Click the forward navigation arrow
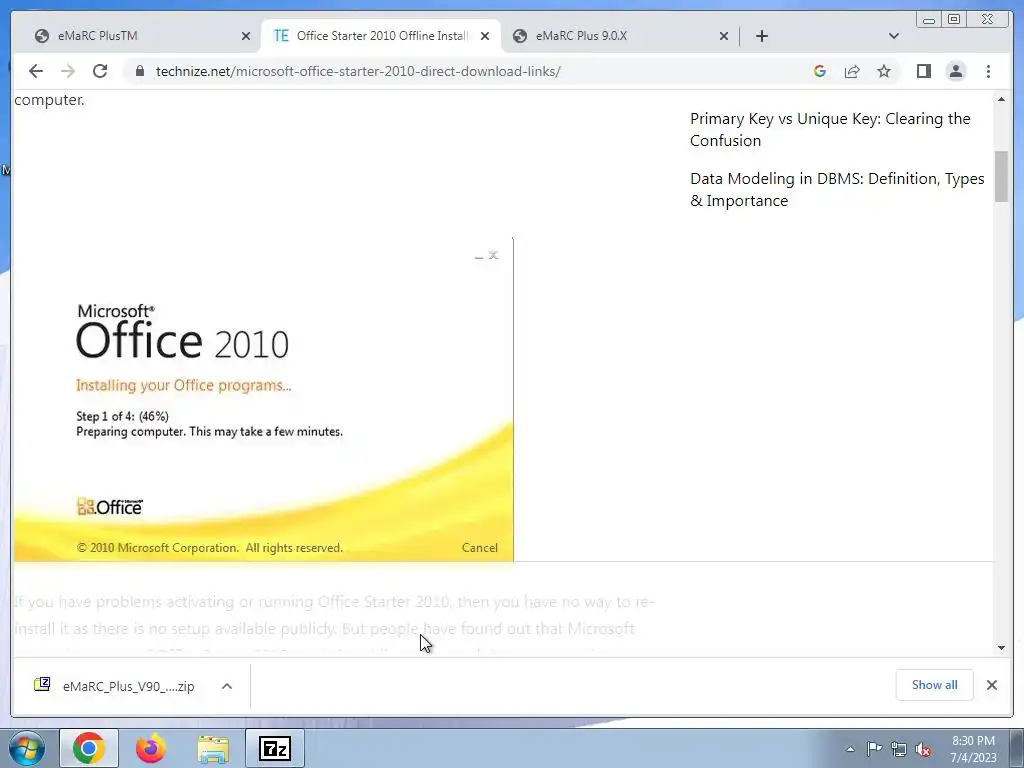1024x768 pixels. [x=68, y=71]
